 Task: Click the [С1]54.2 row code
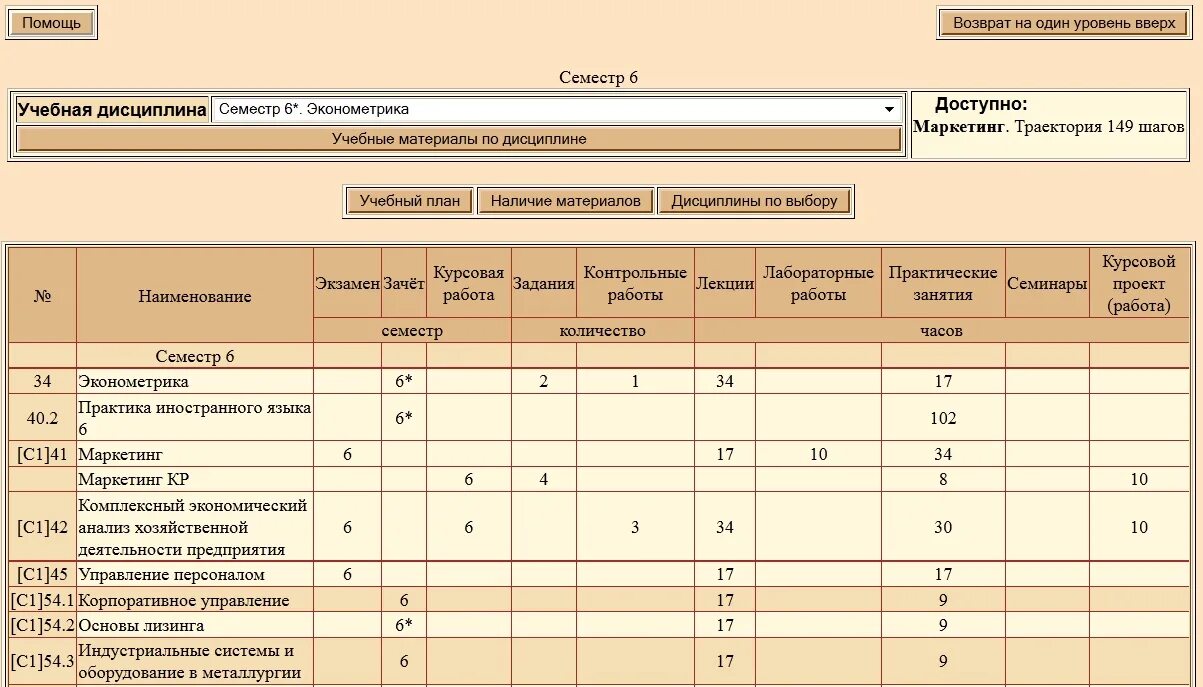click(x=42, y=625)
